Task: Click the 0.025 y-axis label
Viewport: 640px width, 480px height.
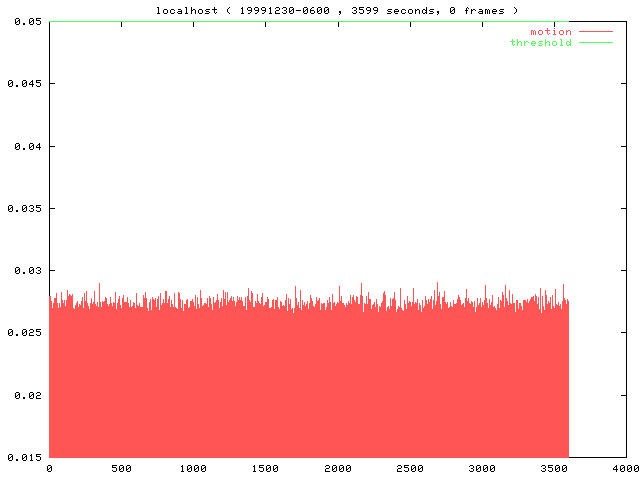Action: click(x=17, y=332)
